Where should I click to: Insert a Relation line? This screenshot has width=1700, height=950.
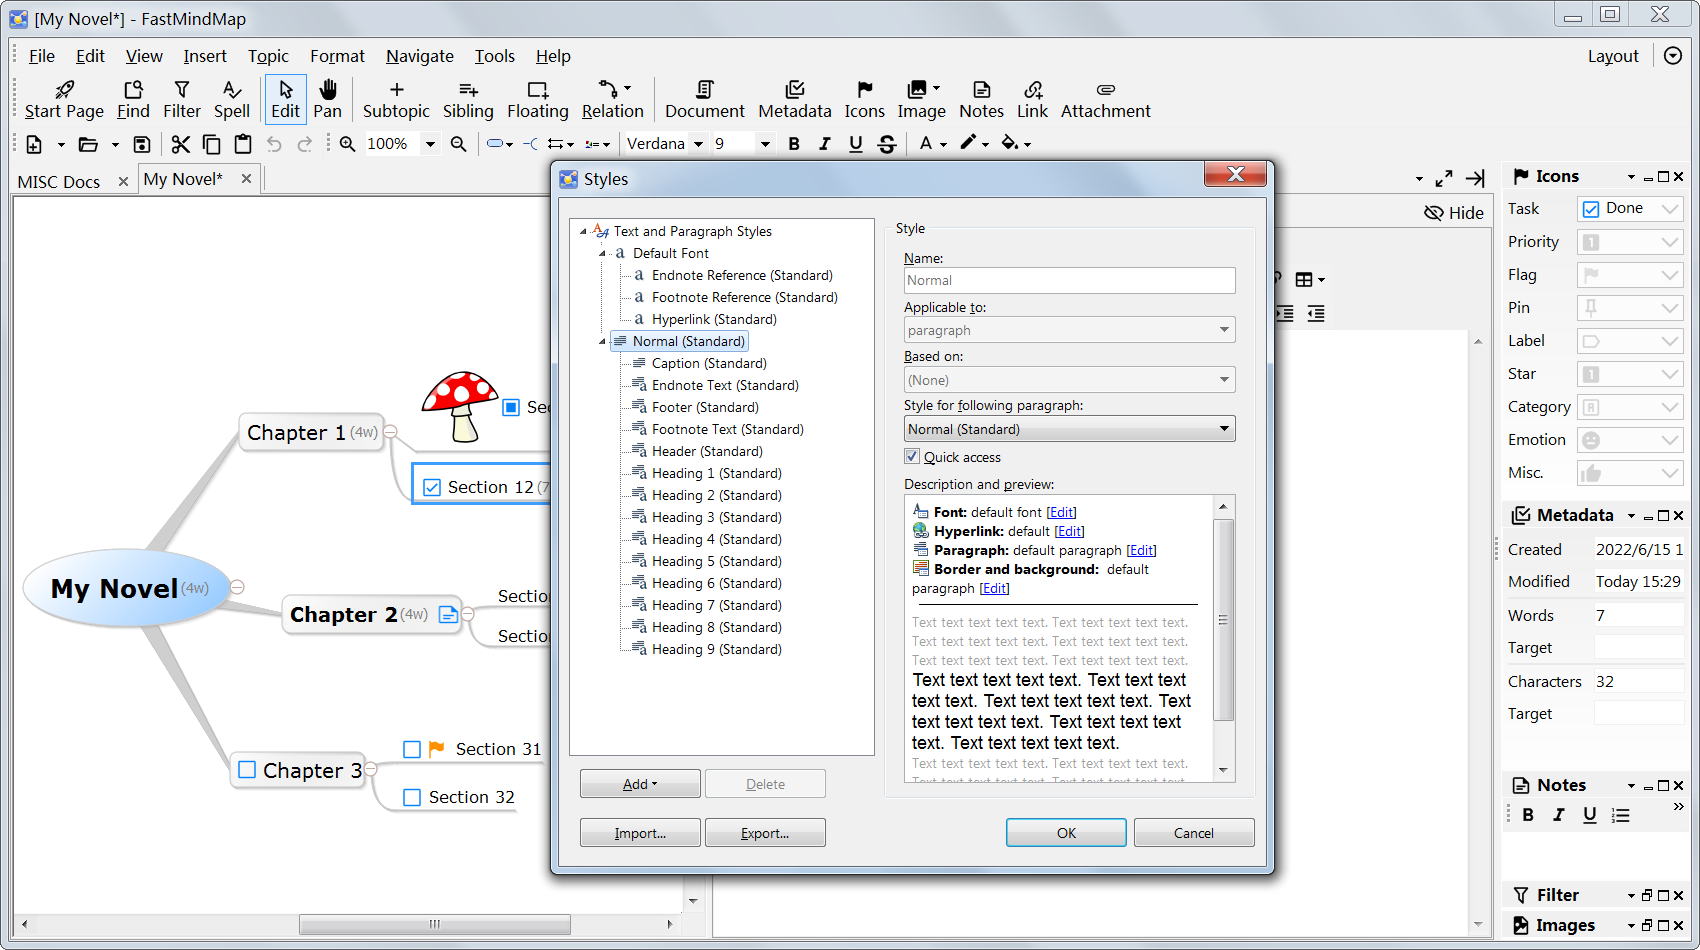[613, 100]
